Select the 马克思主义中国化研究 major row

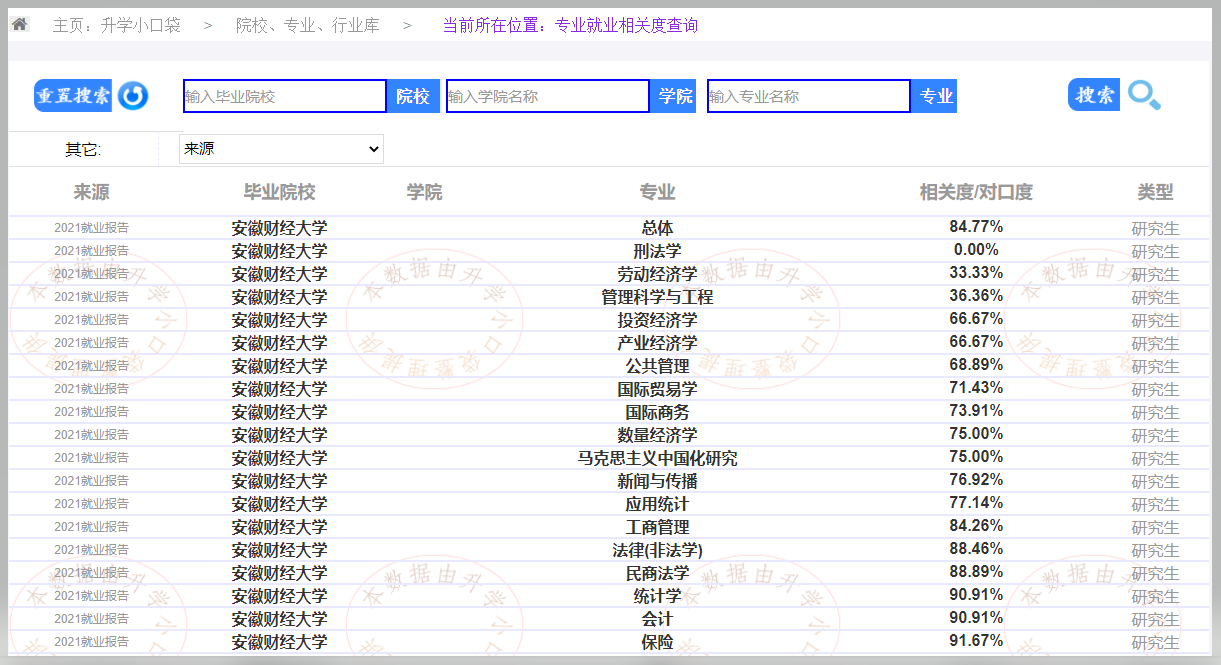(657, 458)
